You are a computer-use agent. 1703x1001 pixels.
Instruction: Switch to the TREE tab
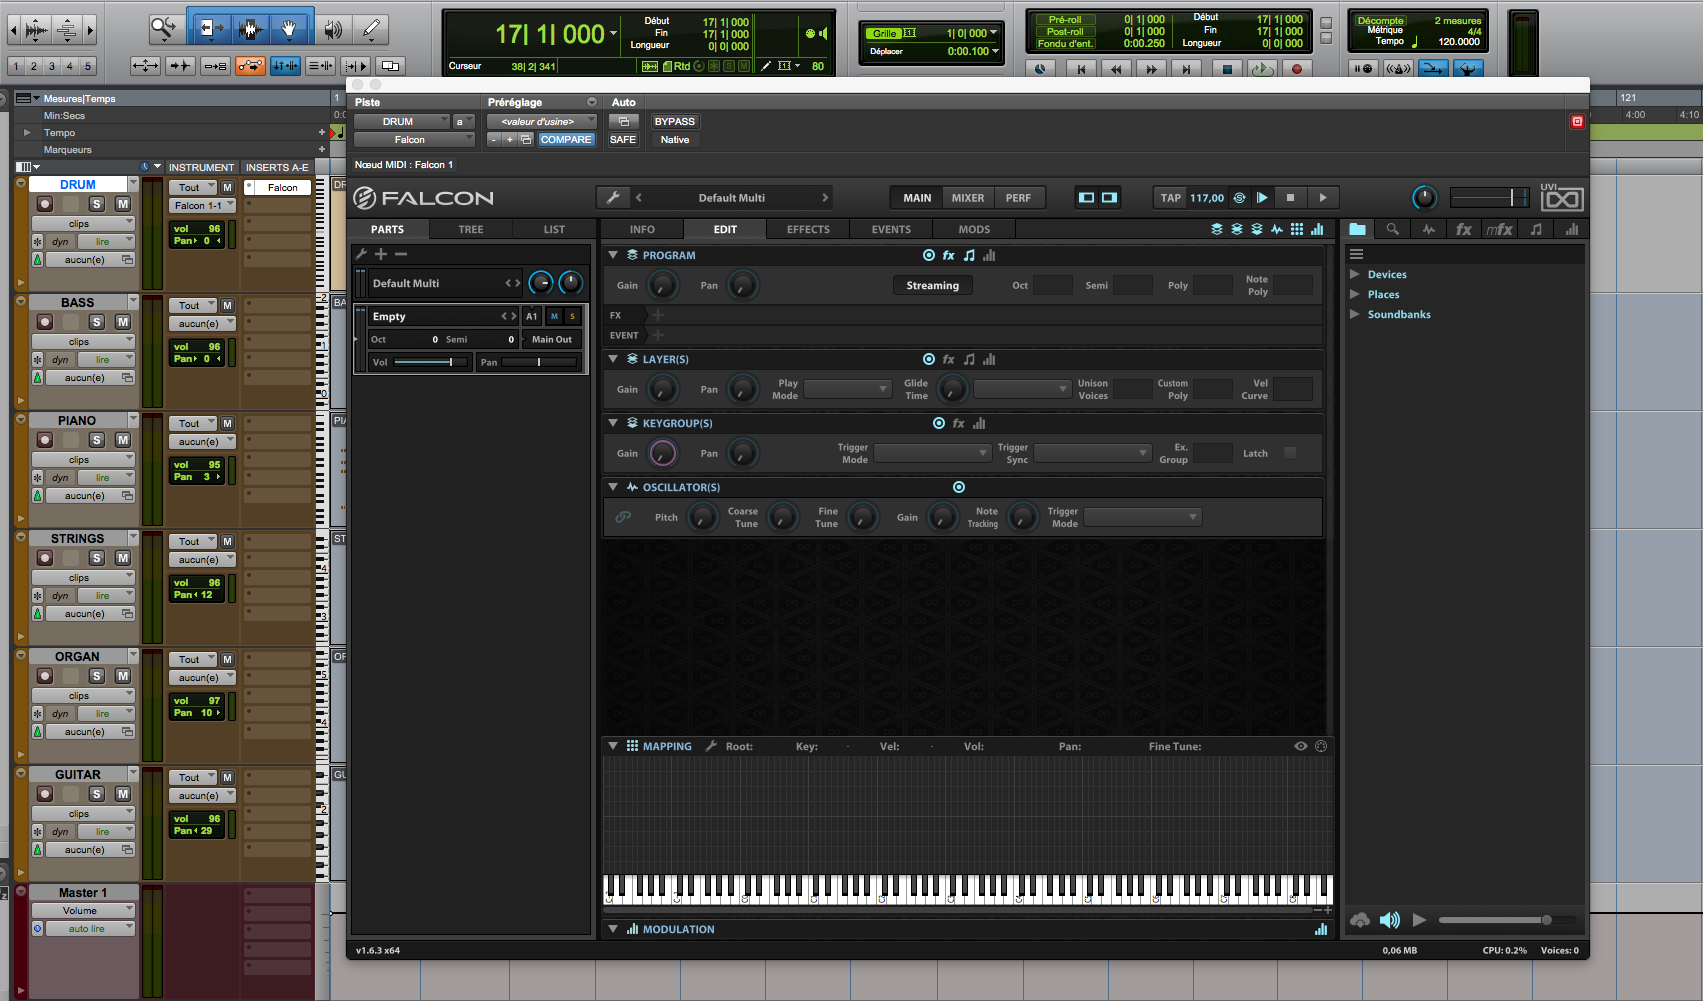[x=470, y=229]
